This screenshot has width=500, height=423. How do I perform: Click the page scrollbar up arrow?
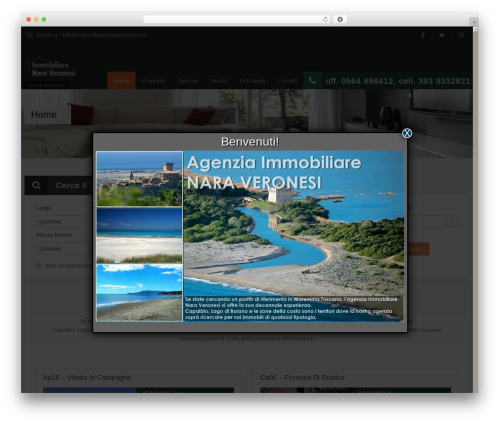coord(476,30)
